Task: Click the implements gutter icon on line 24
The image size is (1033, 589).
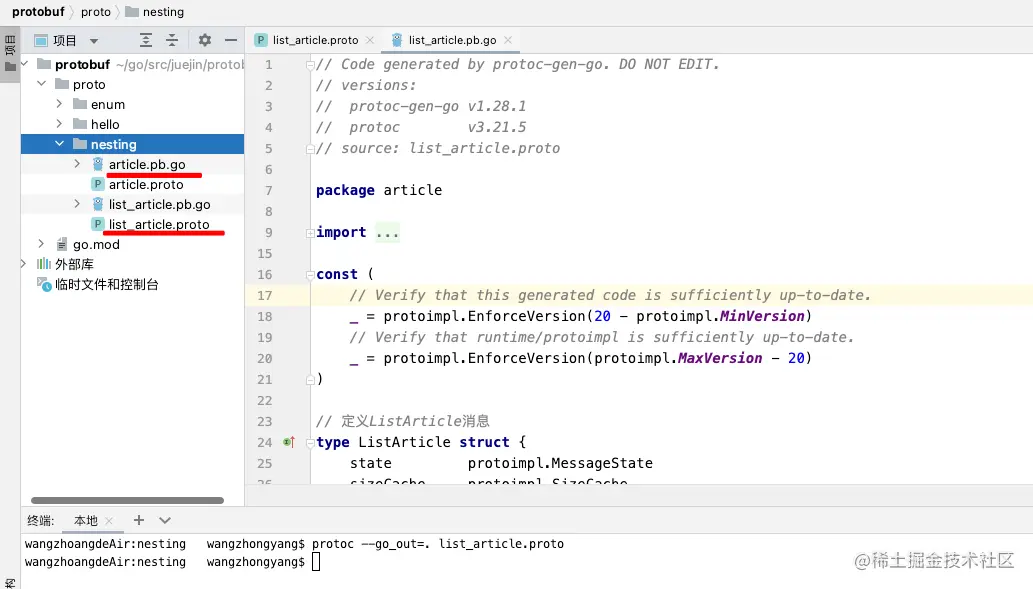Action: click(289, 442)
